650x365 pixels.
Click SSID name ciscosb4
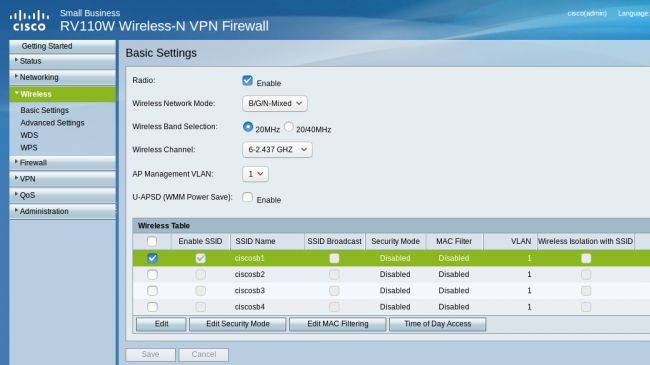(250, 307)
